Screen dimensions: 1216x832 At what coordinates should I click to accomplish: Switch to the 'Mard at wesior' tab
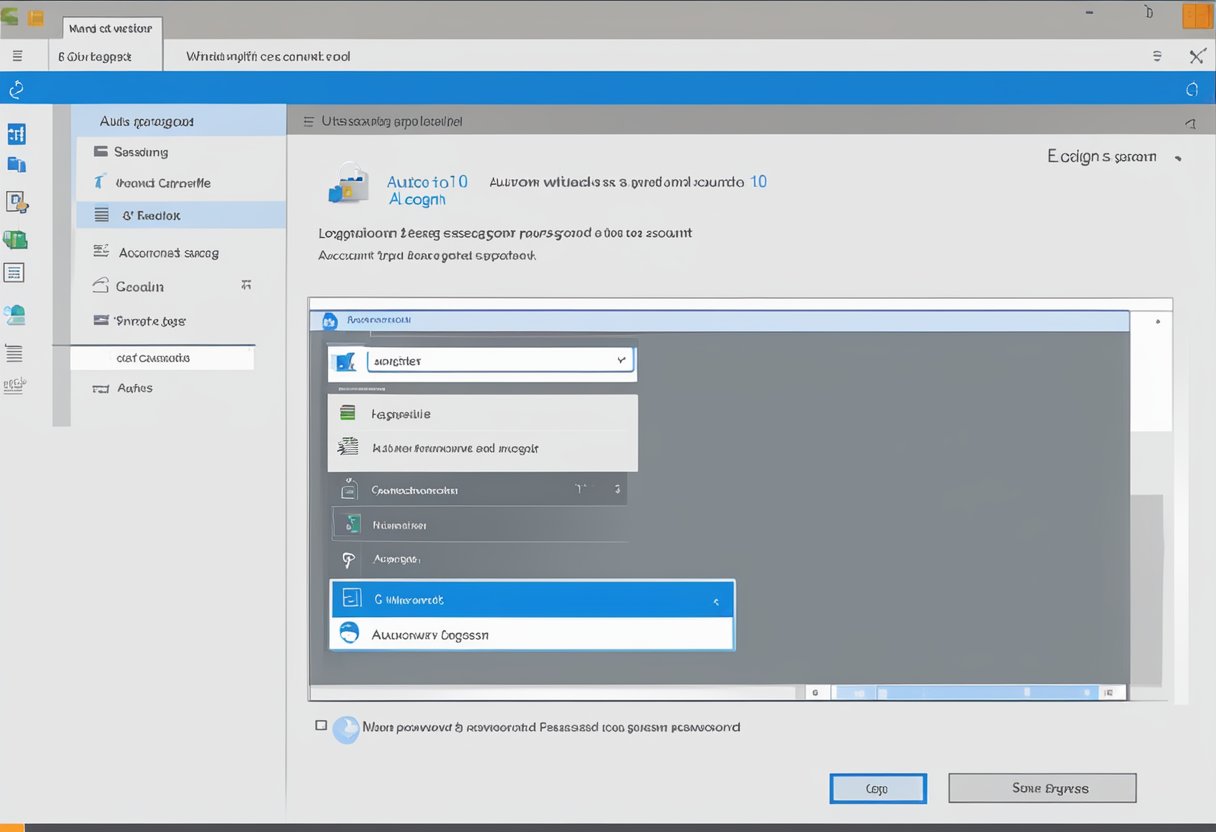click(110, 28)
